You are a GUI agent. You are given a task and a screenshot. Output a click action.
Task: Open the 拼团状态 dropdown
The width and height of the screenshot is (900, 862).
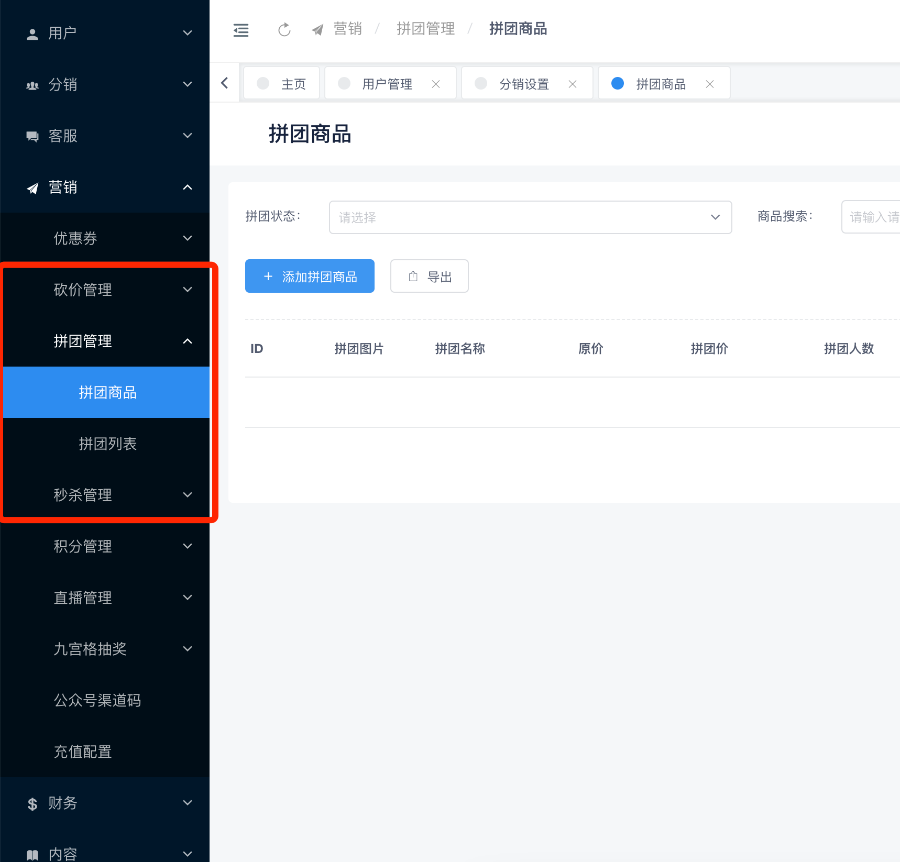click(530, 217)
